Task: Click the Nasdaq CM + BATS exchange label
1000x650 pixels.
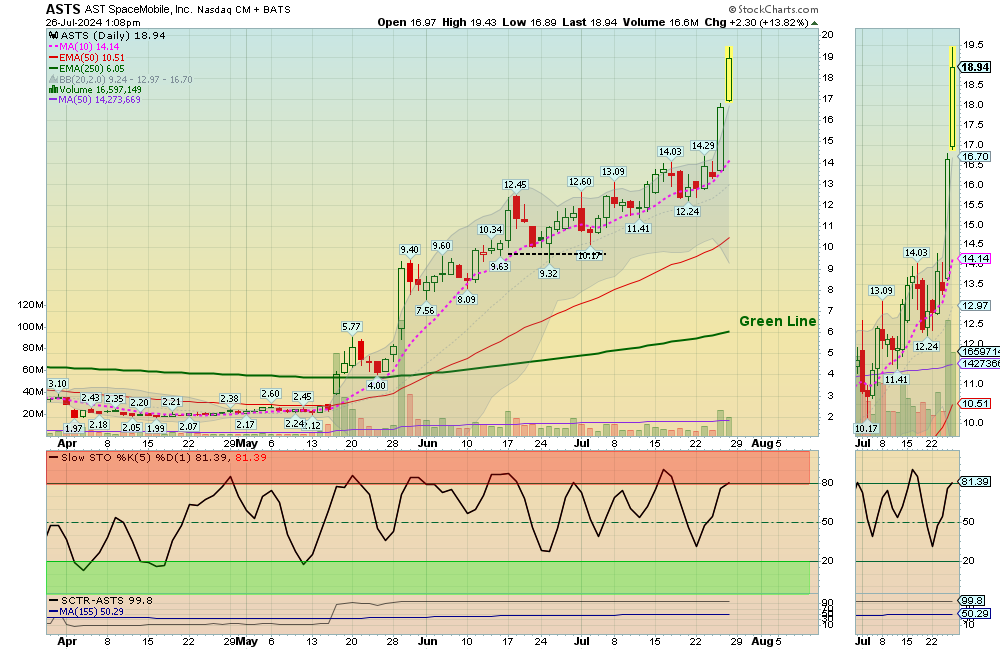Action: click(244, 10)
